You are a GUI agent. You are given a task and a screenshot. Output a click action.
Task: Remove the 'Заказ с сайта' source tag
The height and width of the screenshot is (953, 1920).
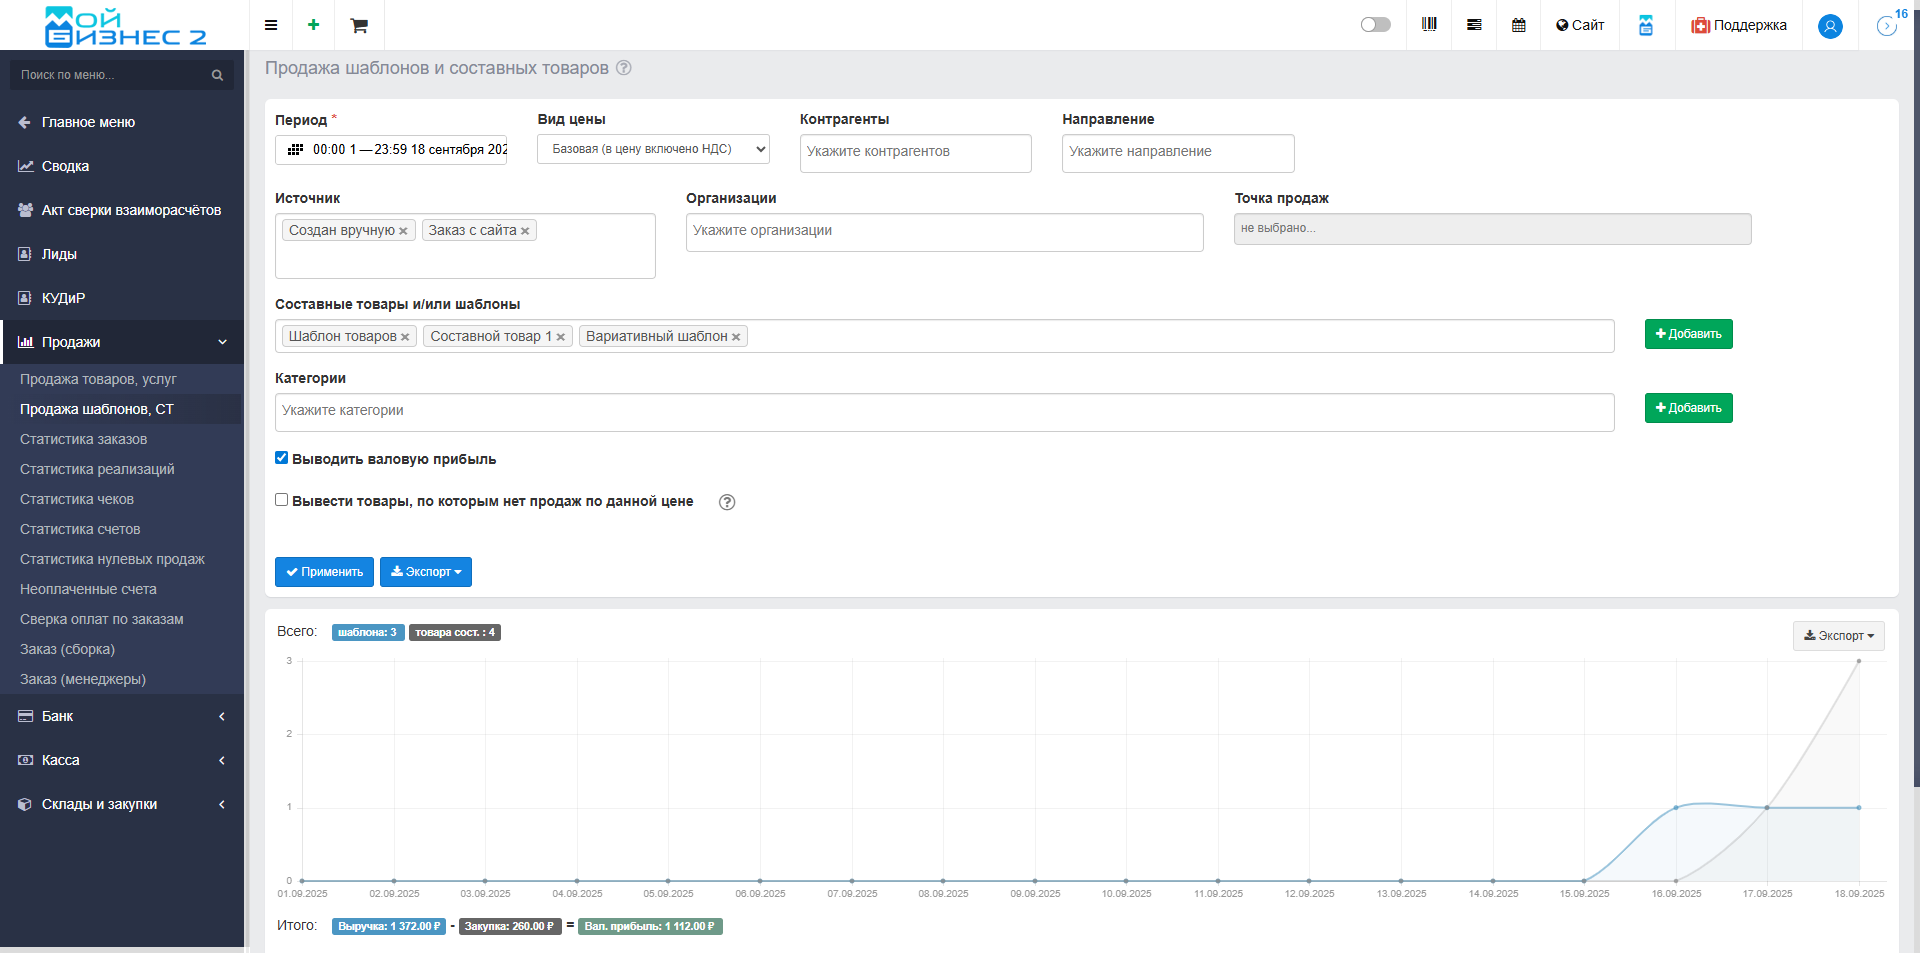pyautogui.click(x=525, y=231)
